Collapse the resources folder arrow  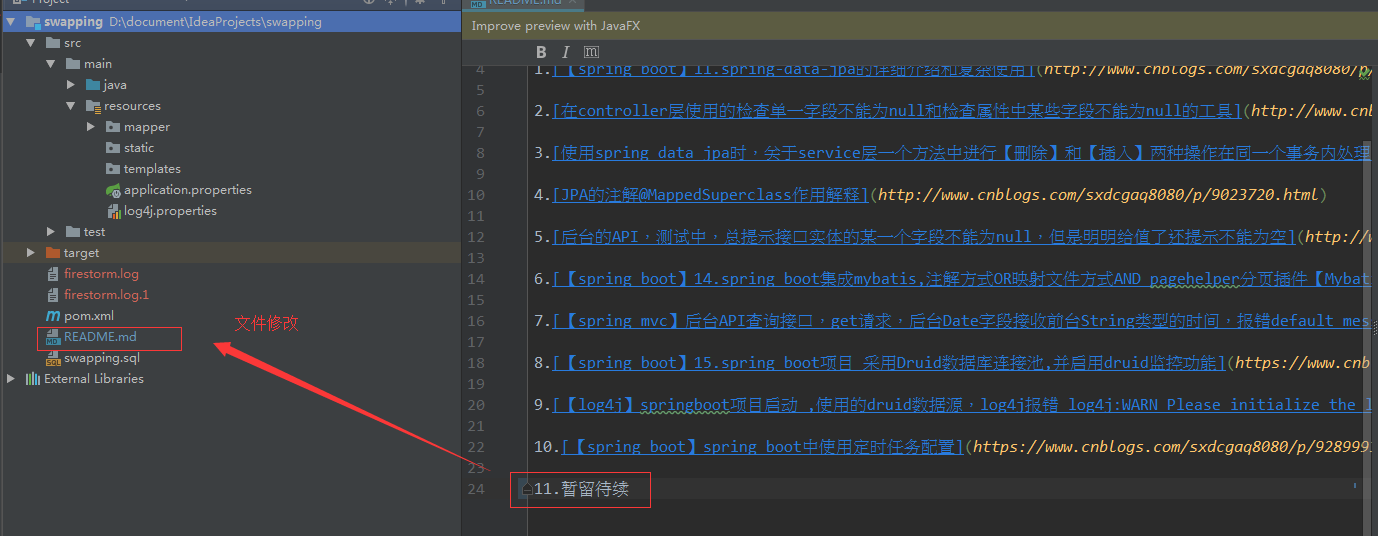click(x=71, y=106)
